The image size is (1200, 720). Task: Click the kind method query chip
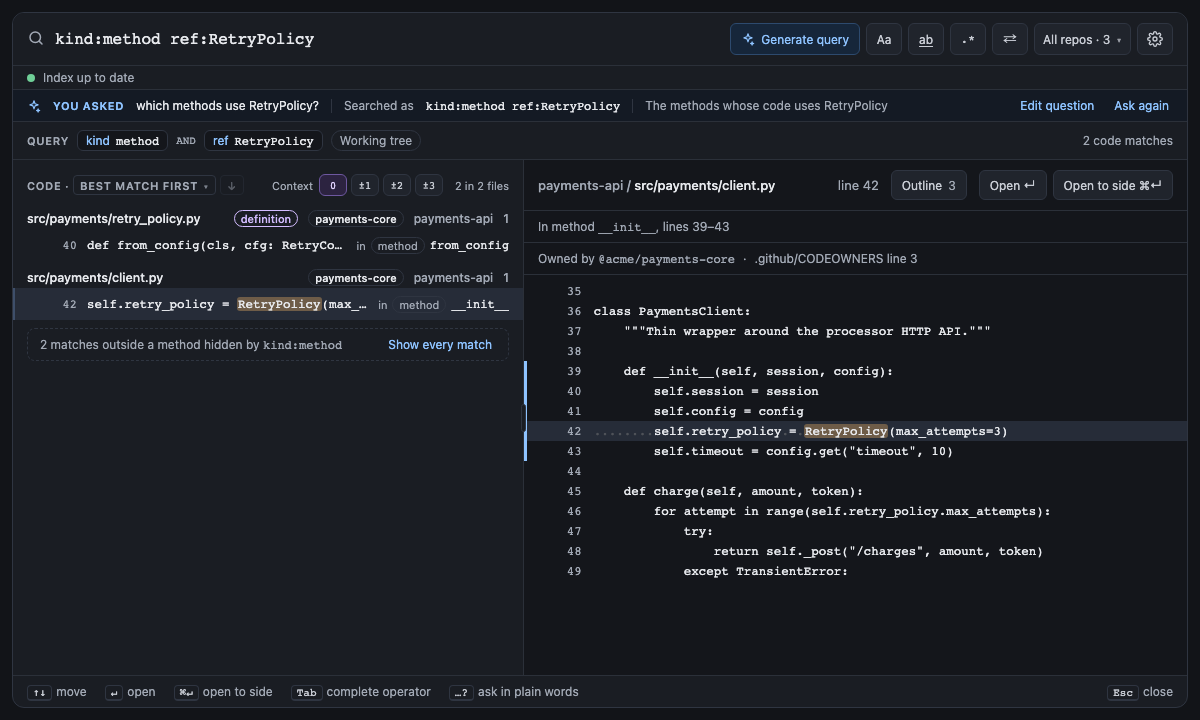tap(122, 141)
